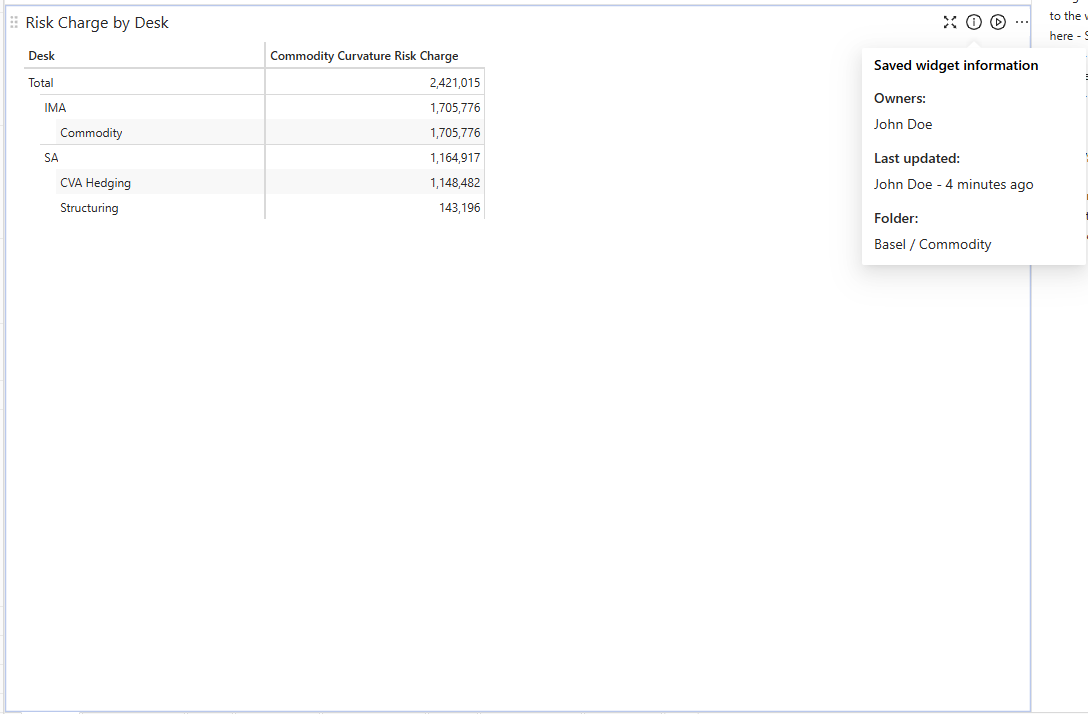Click the scrollbar at the bottom edge
This screenshot has width=1088, height=714.
[500, 710]
